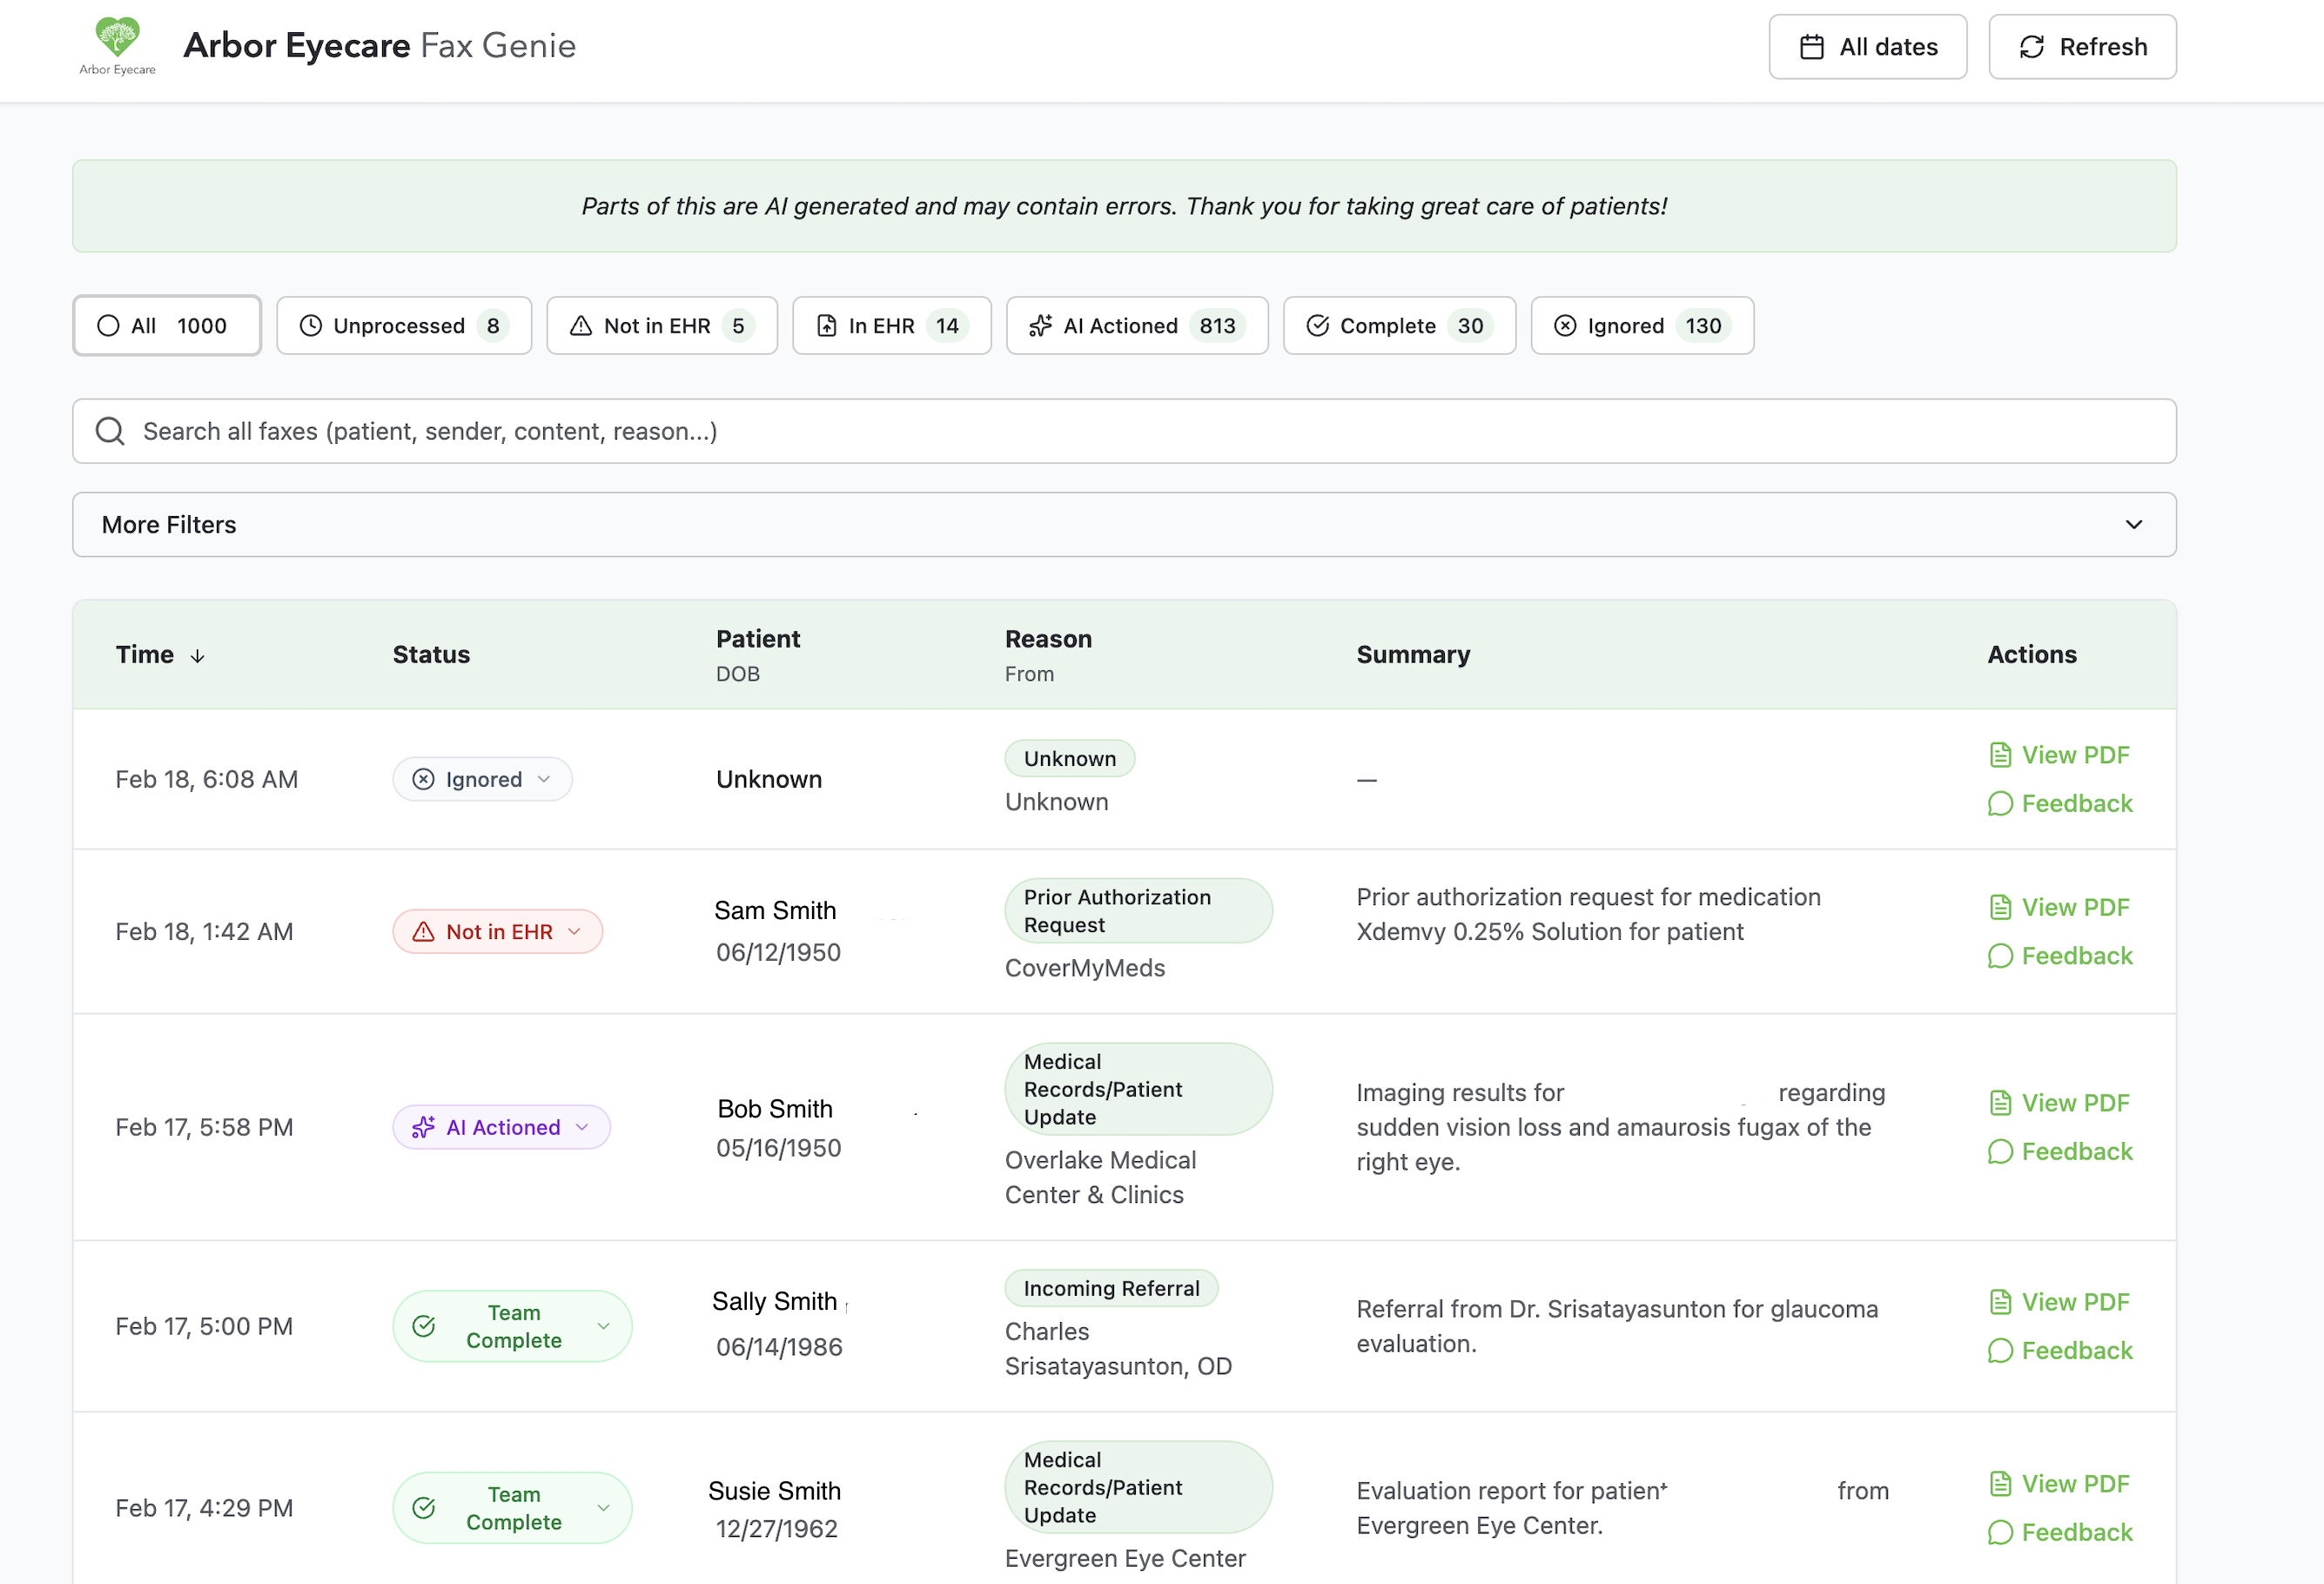Viewport: 2324px width, 1584px height.
Task: Switch to the All faxes tab
Action: 166,325
